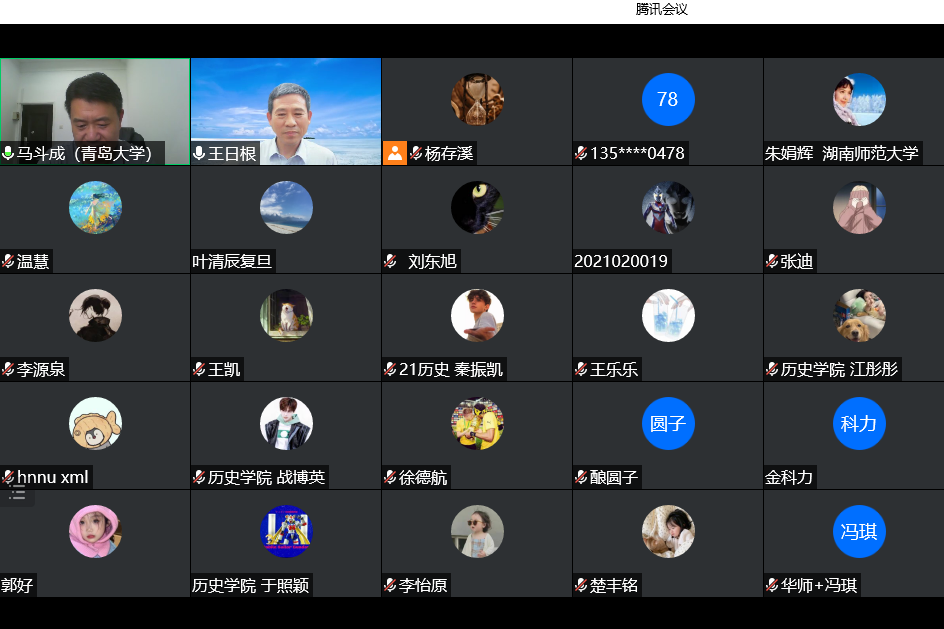Click the footballers avatar of 徐德航
This screenshot has height=629, width=944.
[x=477, y=423]
